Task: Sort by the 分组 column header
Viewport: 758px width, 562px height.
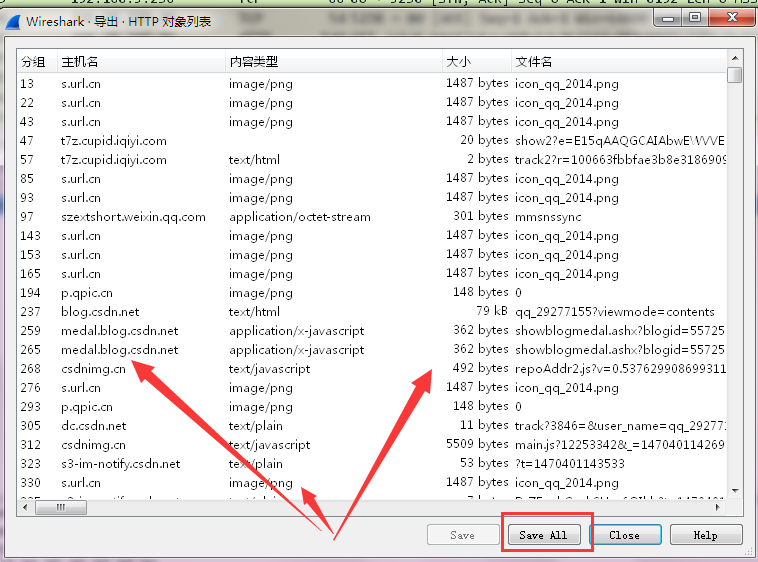Action: [37, 62]
